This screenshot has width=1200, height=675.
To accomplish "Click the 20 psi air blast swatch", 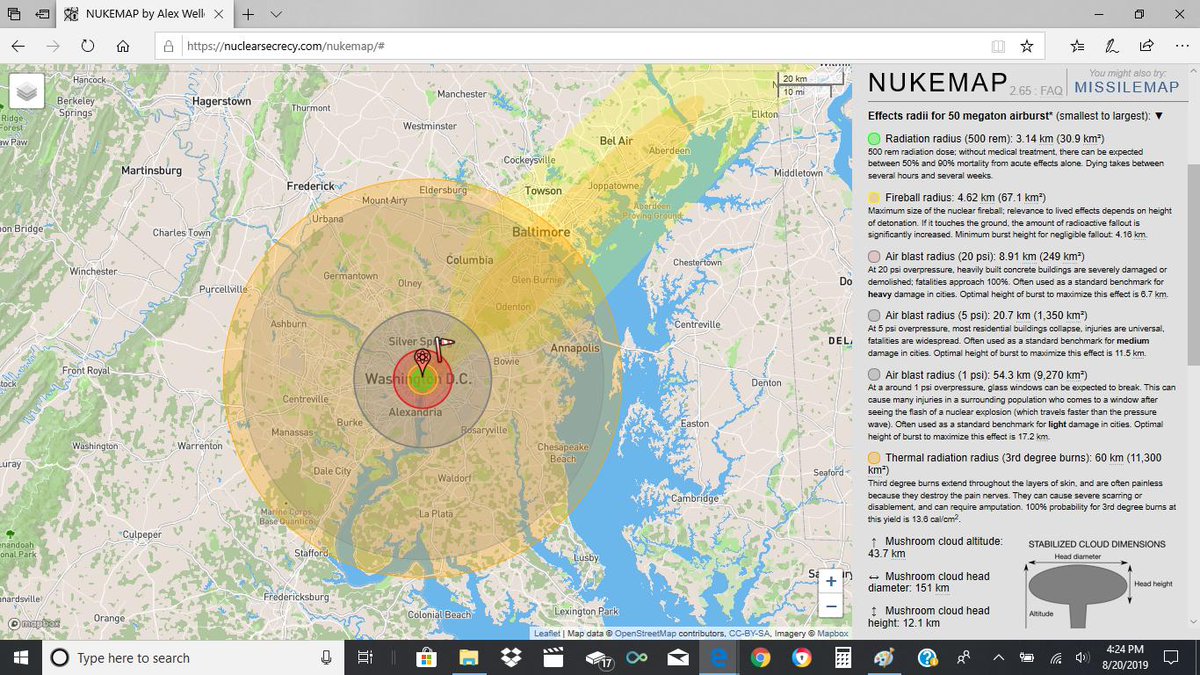I will (874, 257).
